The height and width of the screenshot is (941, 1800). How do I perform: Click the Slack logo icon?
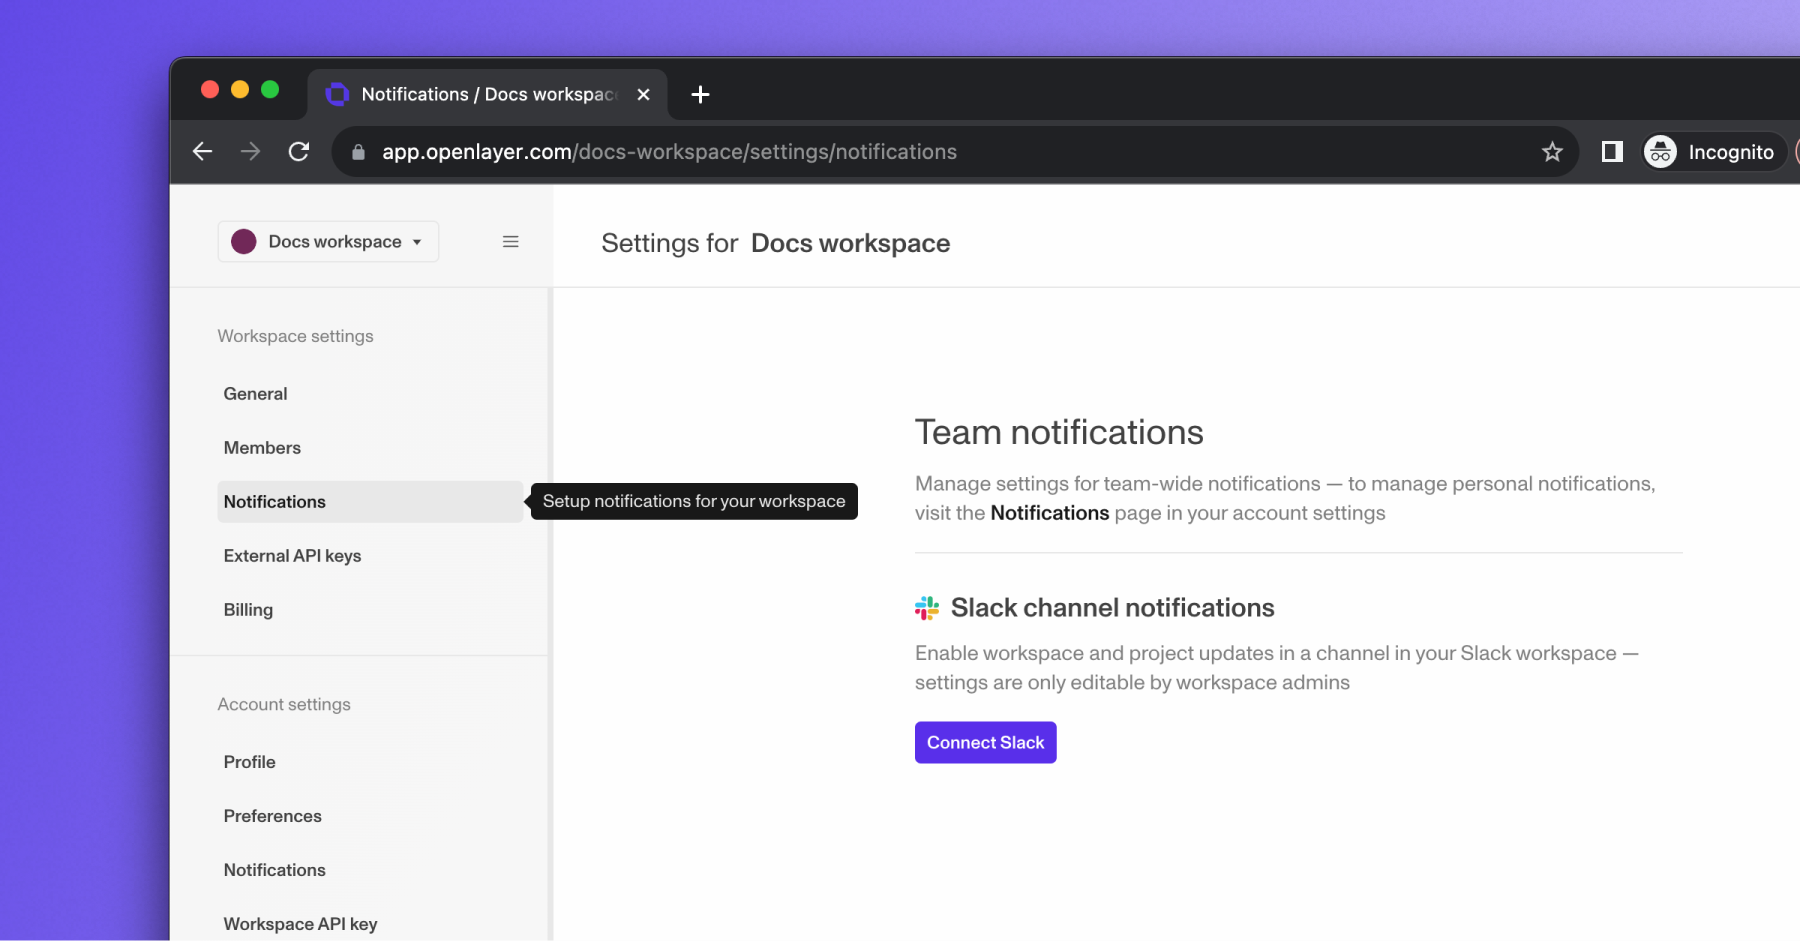(x=927, y=608)
